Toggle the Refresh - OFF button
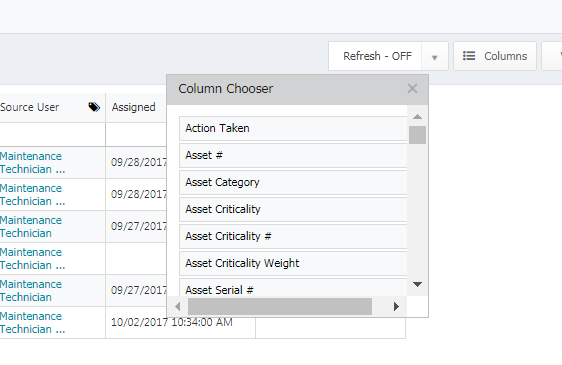This screenshot has height=365, width=562. pos(375,56)
